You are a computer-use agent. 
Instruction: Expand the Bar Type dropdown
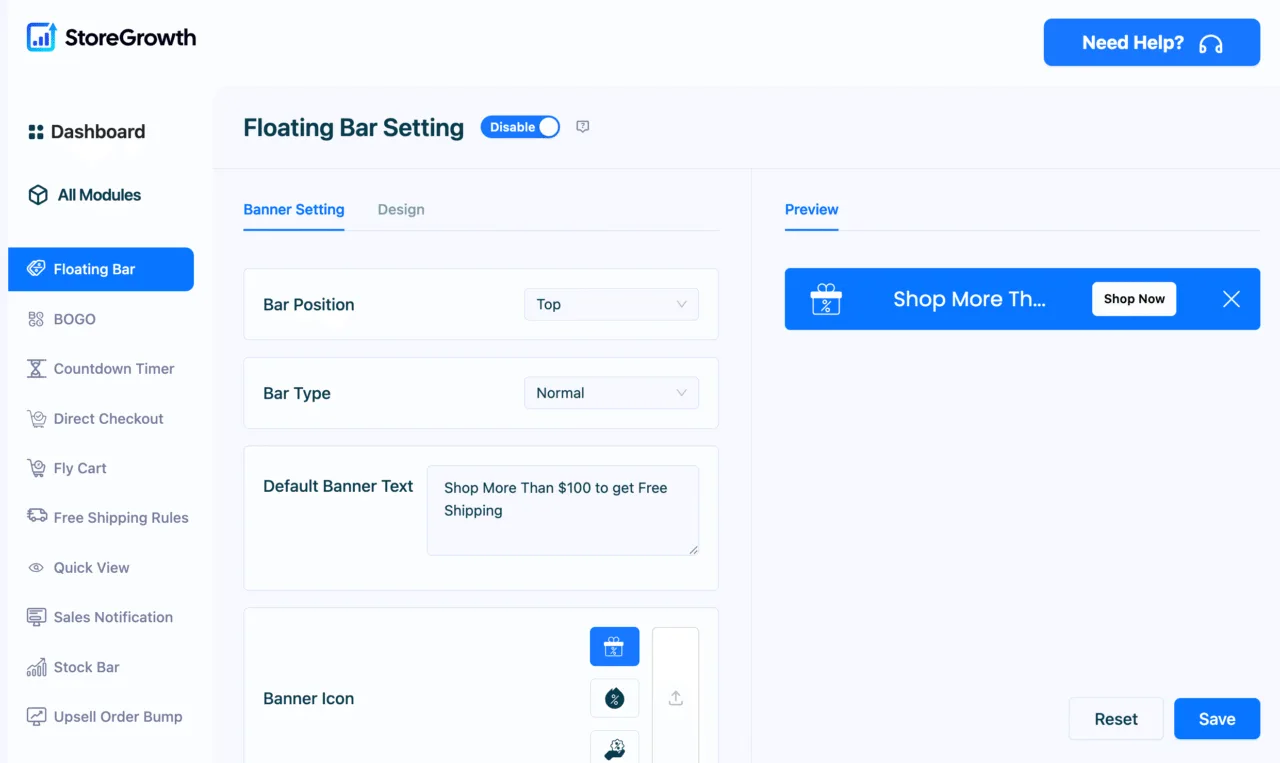point(611,393)
